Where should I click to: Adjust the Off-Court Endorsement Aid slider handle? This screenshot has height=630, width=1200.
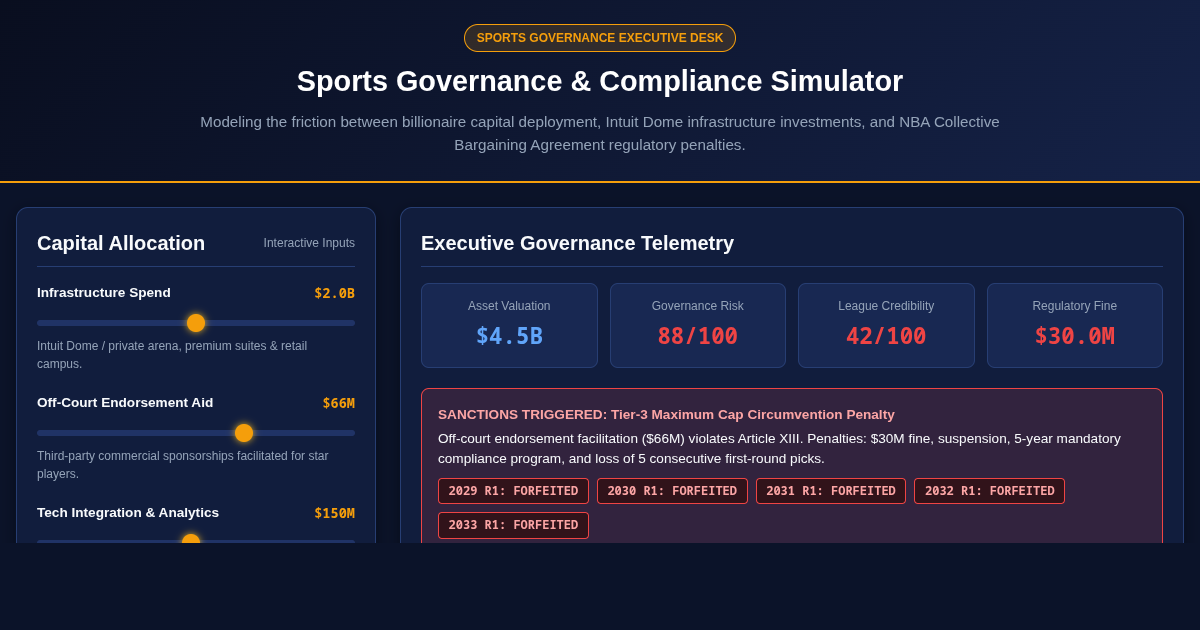pyautogui.click(x=244, y=433)
